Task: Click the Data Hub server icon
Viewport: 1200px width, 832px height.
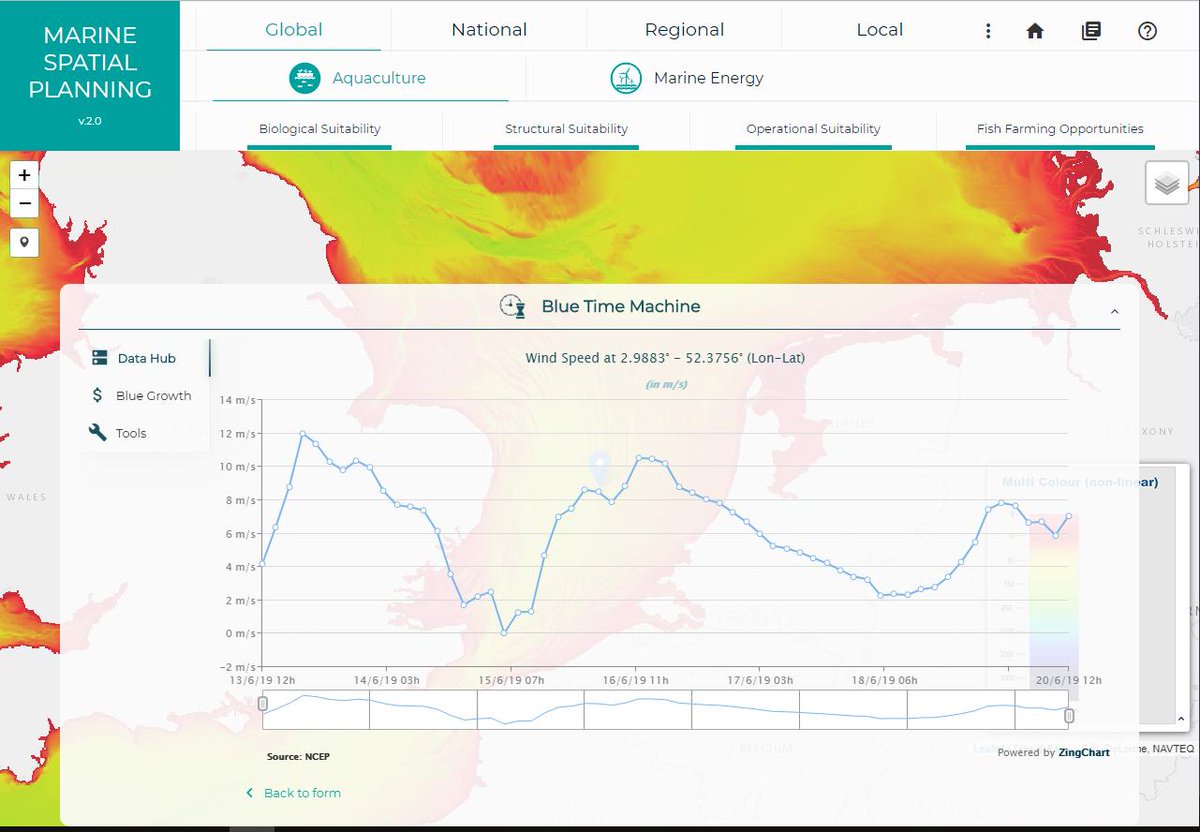Action: [x=99, y=358]
